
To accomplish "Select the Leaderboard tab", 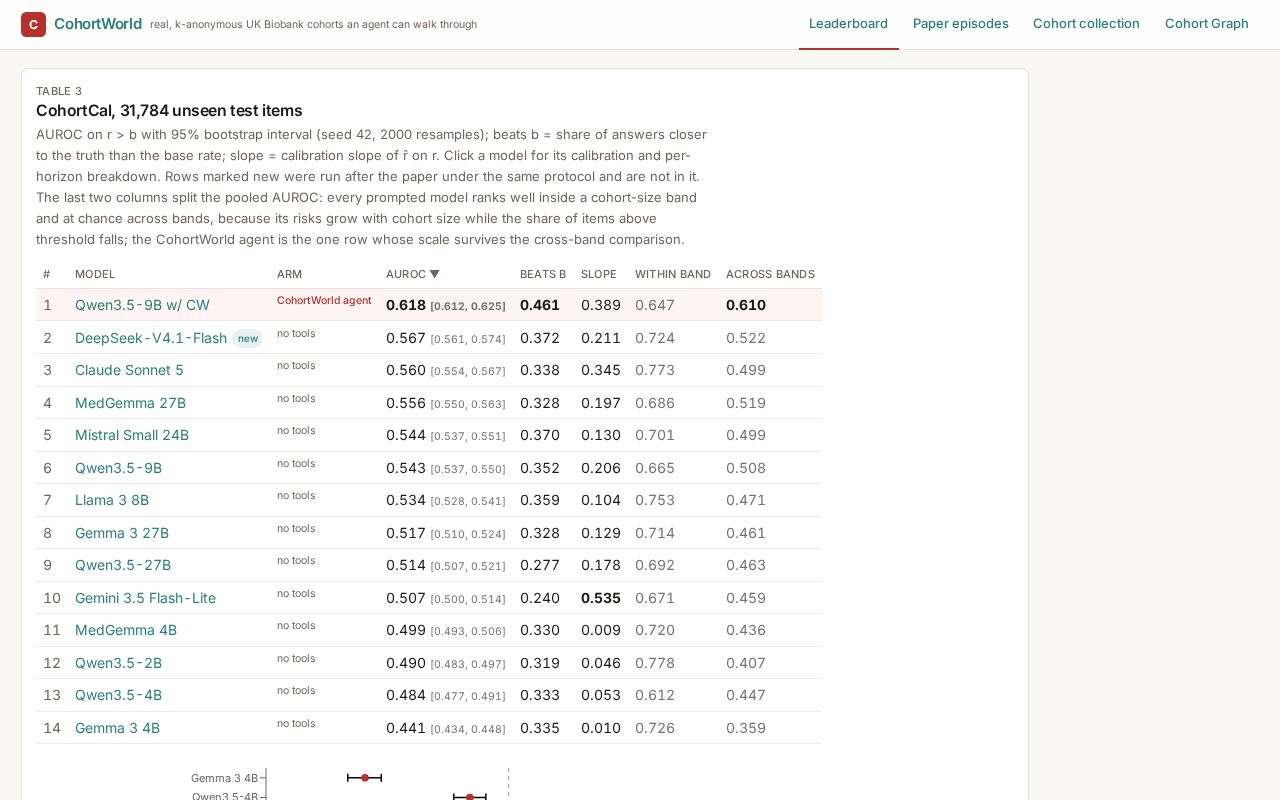I will pos(848,24).
